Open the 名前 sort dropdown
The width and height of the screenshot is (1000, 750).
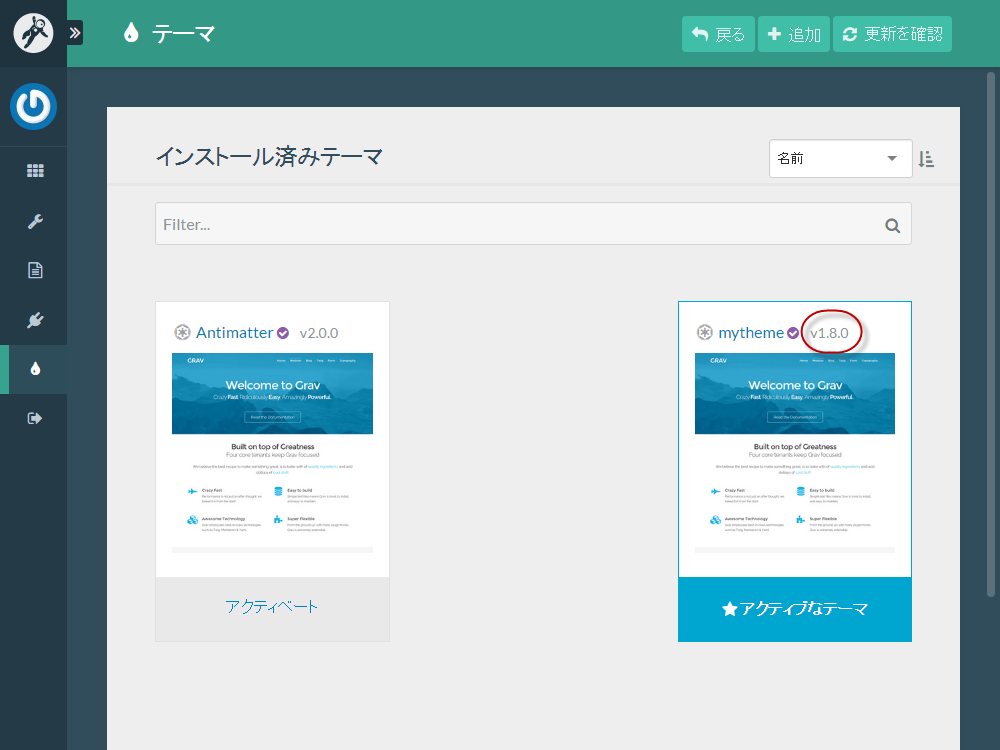coord(840,159)
